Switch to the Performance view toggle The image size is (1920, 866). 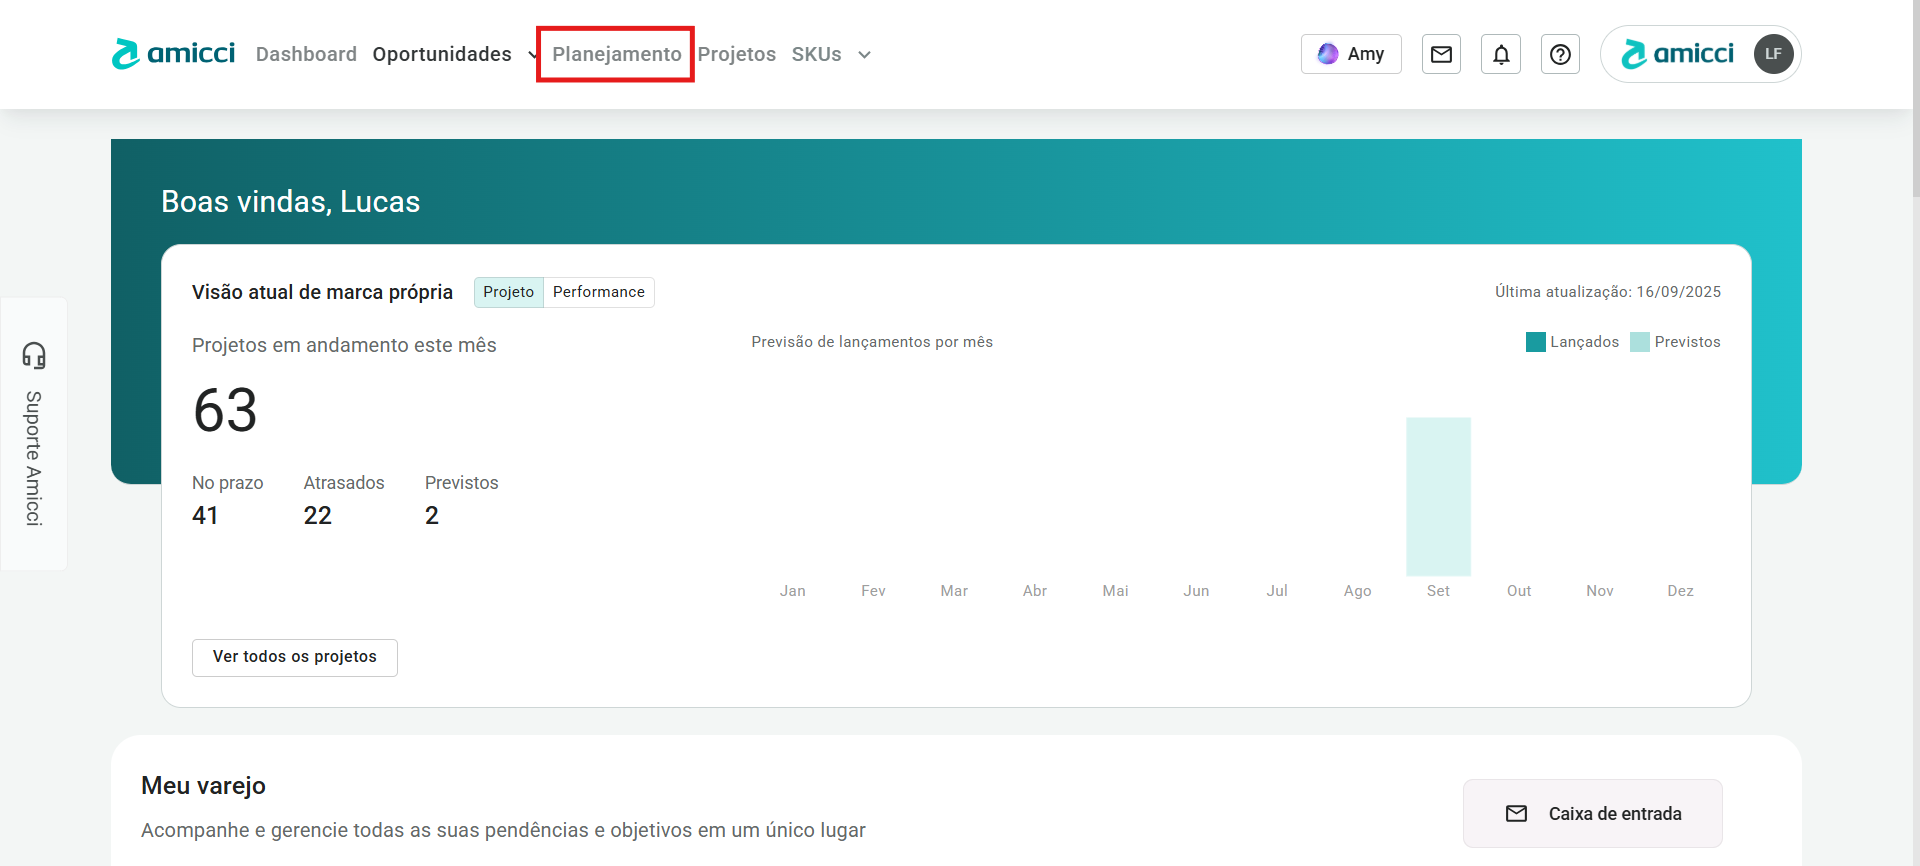click(x=598, y=292)
